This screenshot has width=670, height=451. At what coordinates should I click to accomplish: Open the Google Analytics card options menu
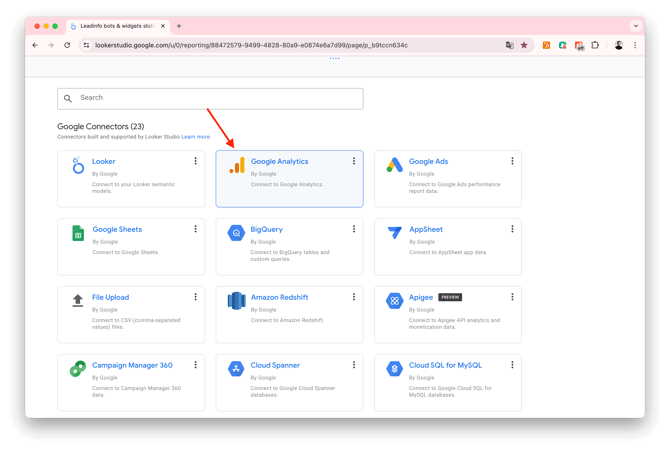tap(354, 161)
